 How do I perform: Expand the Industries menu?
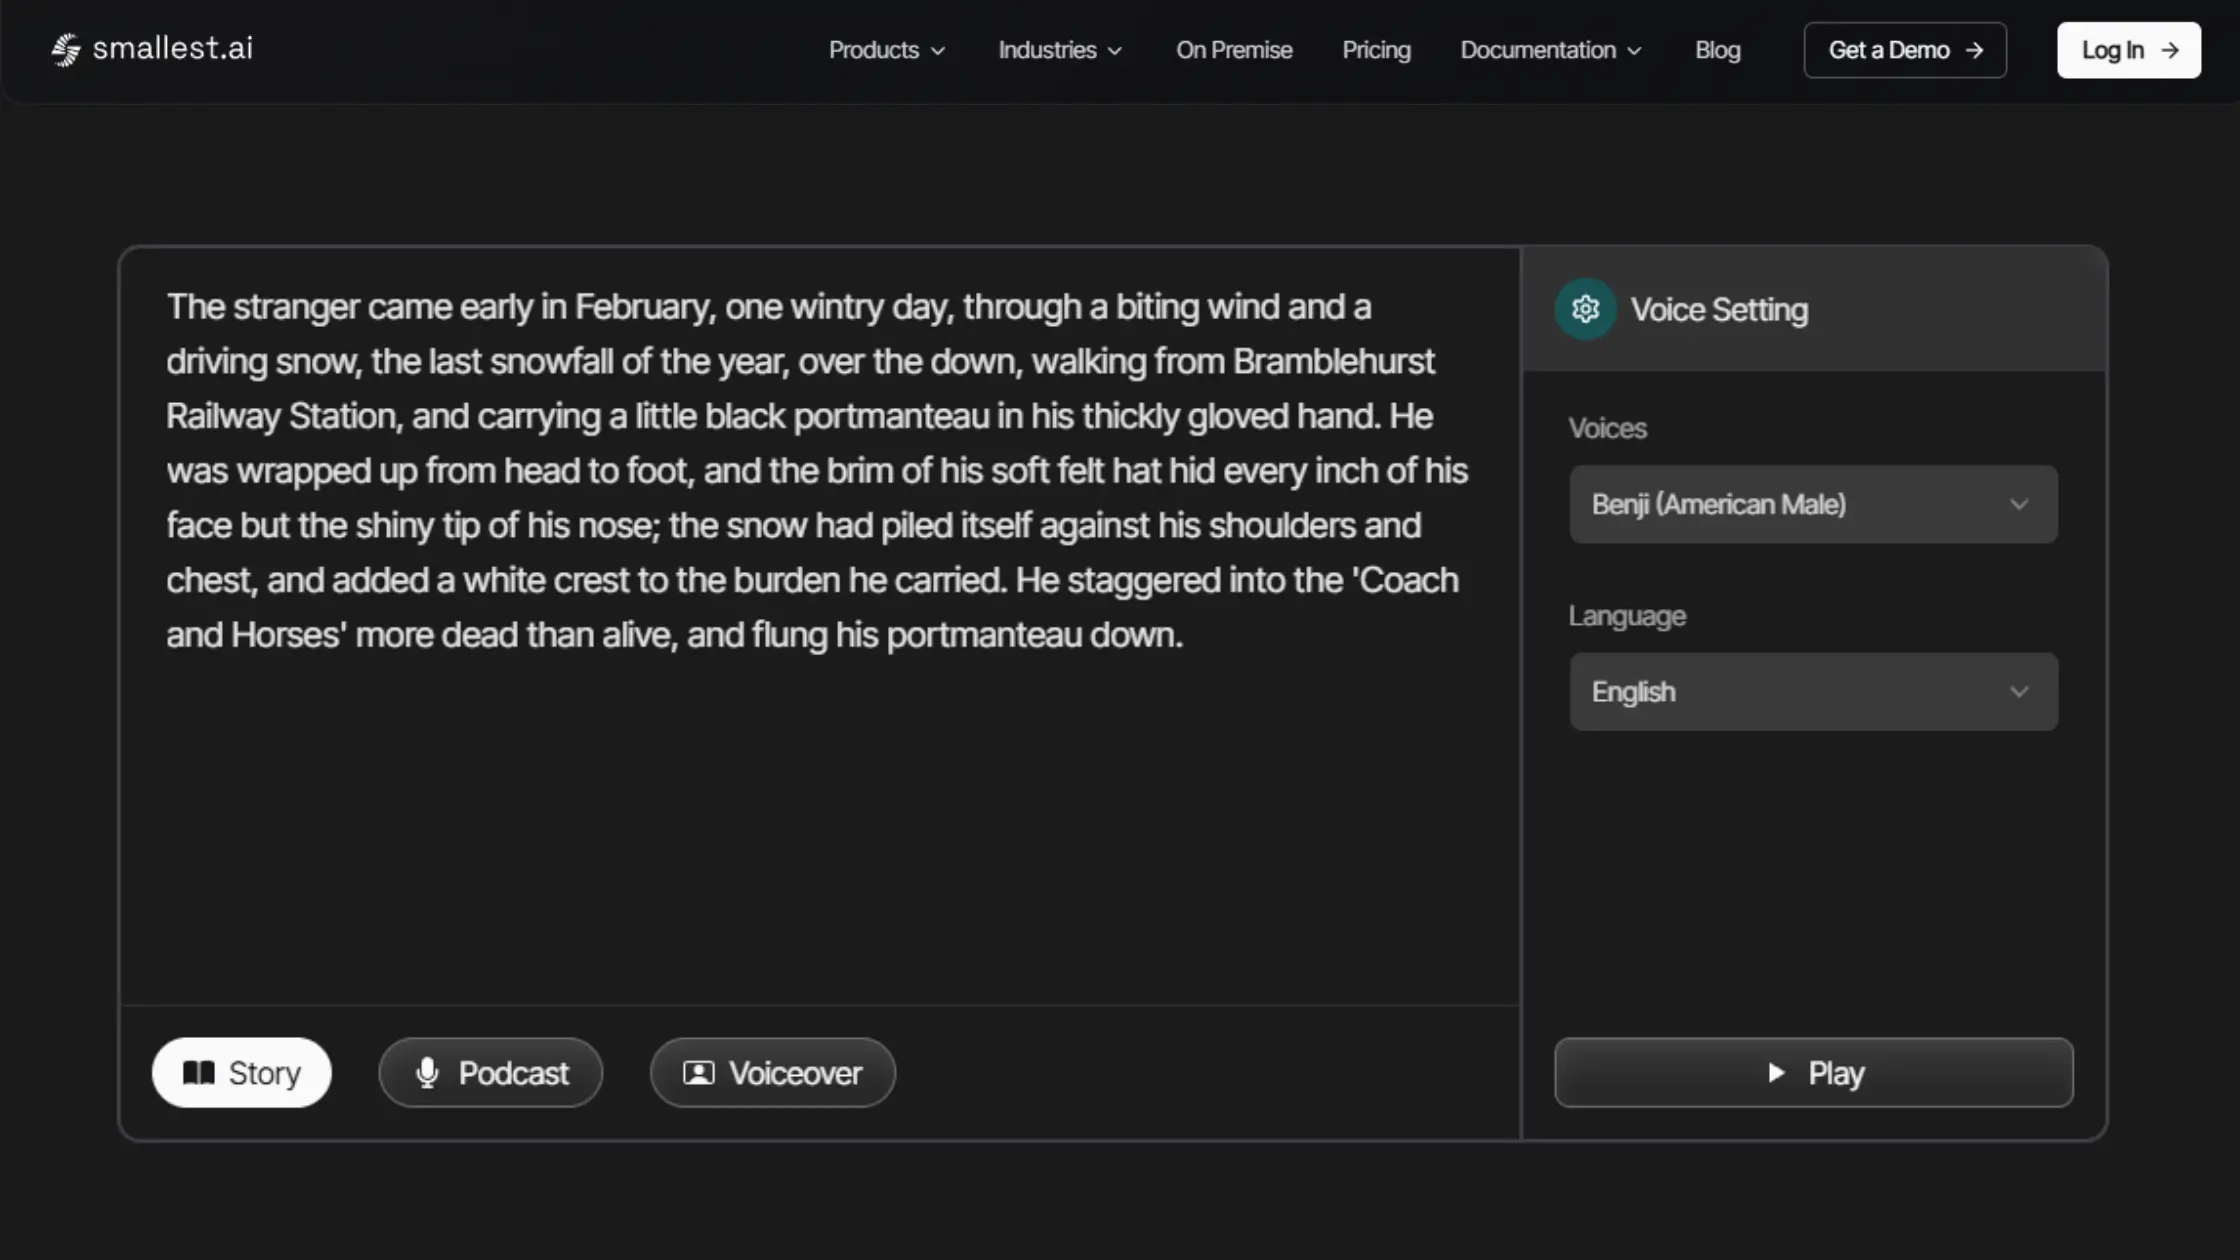pos(1060,50)
